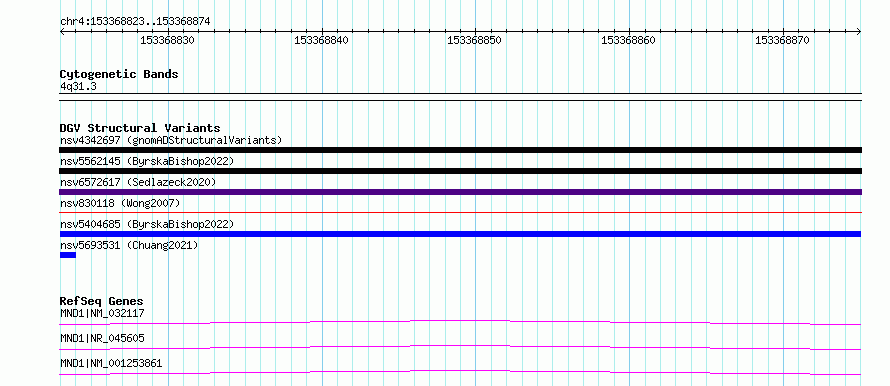Select the magenta NR_045605 transcript line

pyautogui.click(x=460, y=347)
